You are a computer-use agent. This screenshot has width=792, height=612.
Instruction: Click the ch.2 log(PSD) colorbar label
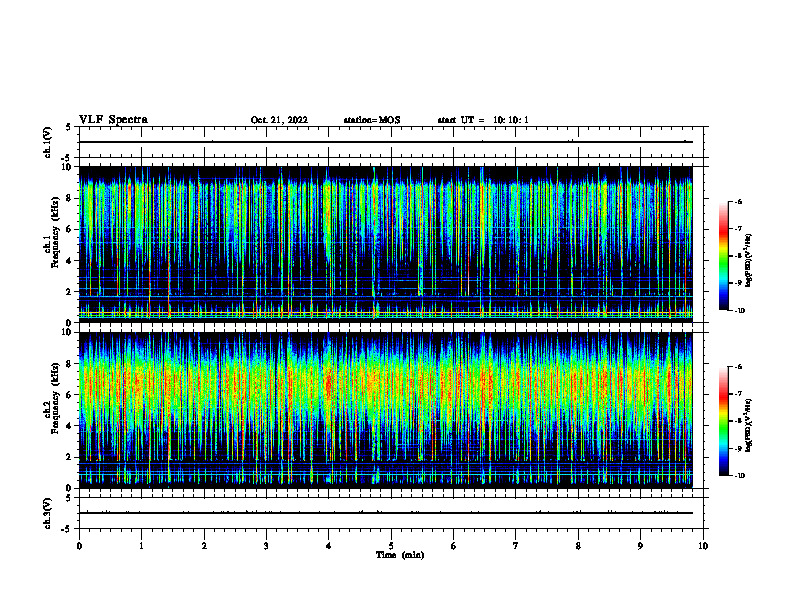pyautogui.click(x=750, y=425)
